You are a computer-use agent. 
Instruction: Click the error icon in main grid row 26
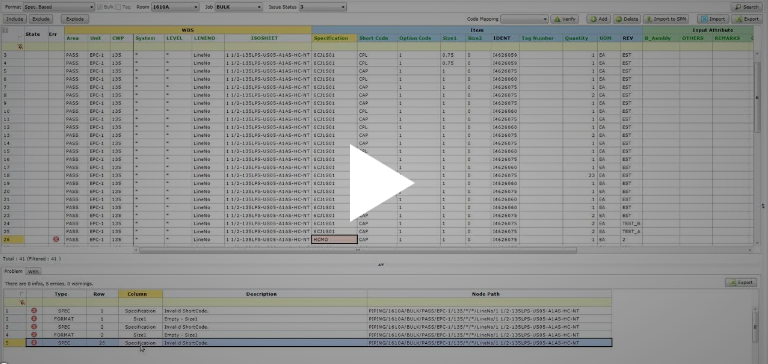tap(56, 240)
